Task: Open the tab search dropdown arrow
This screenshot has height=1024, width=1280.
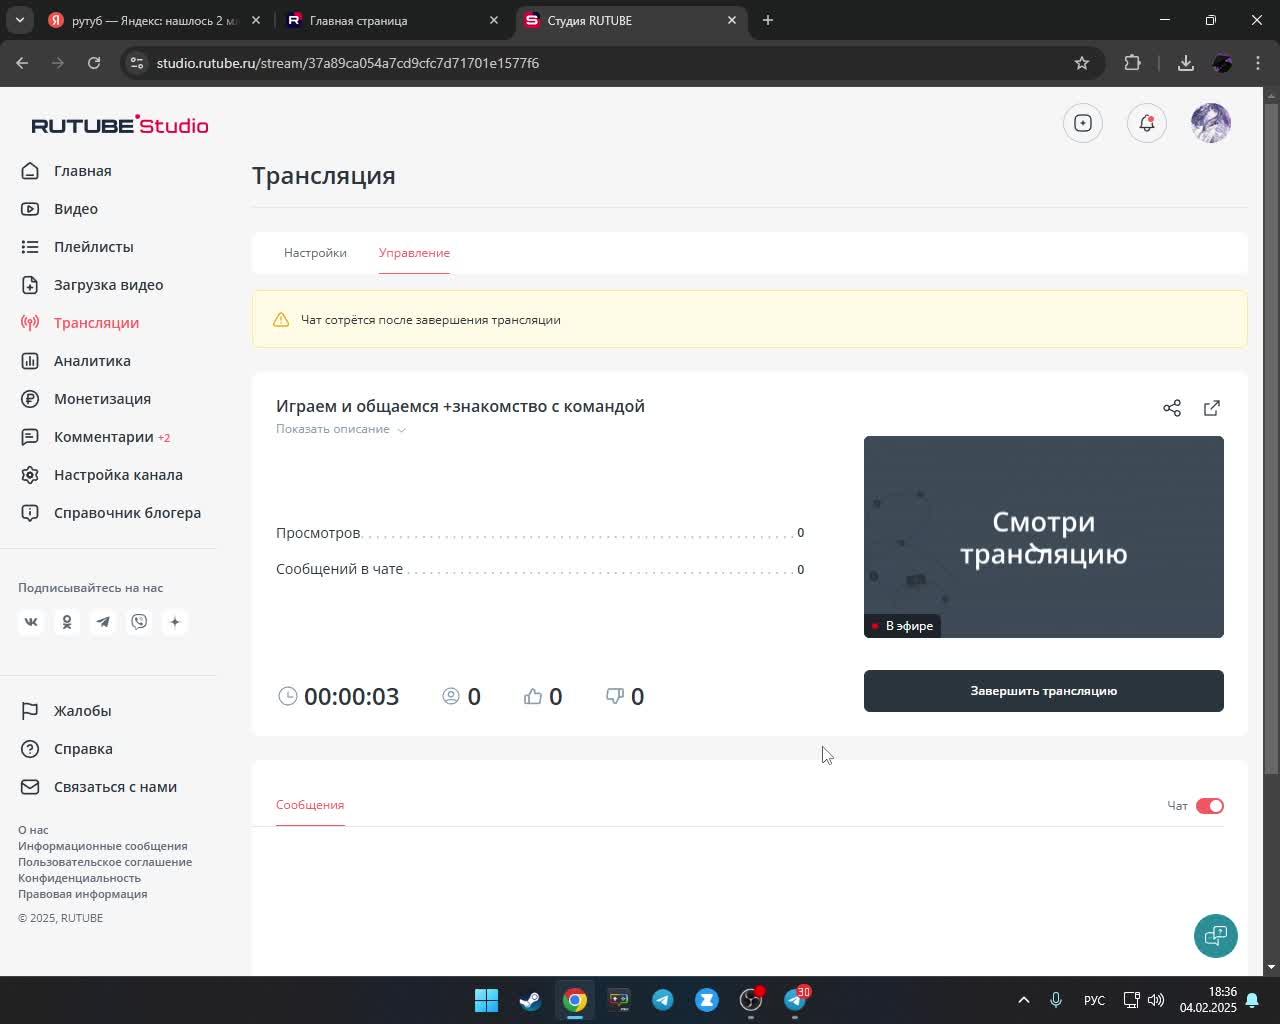Action: click(x=19, y=20)
